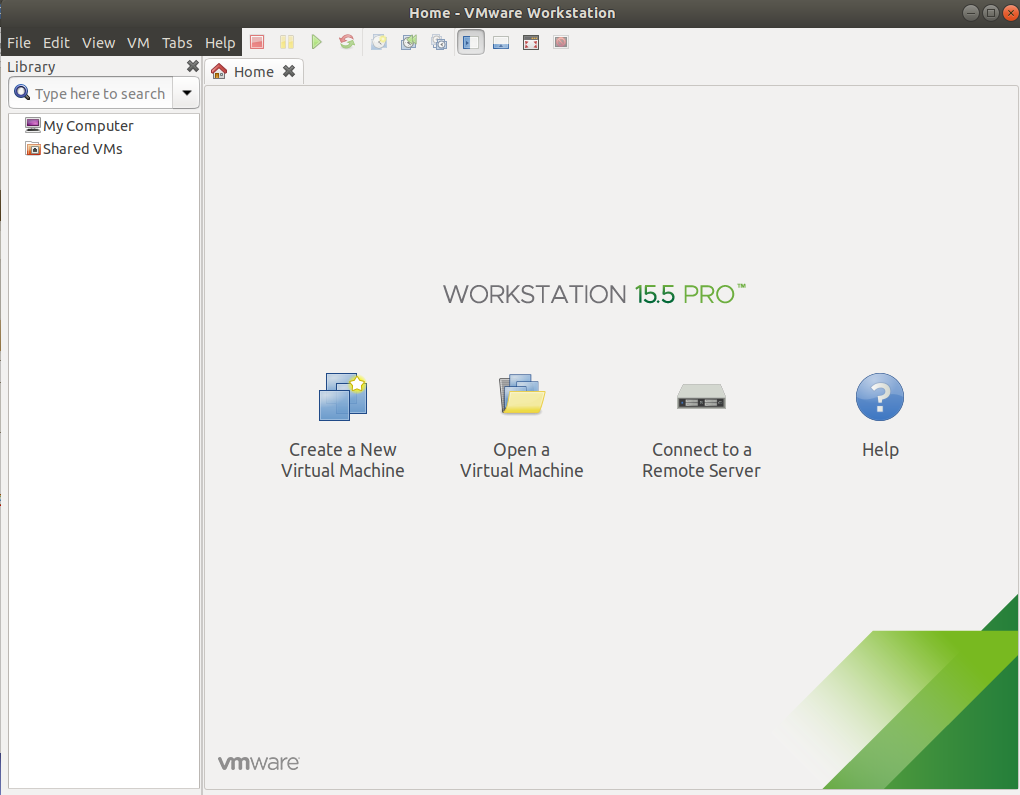Screen dimensions: 1020x795
Task: Toggle the Show Library sidebar button
Action: pos(470,42)
